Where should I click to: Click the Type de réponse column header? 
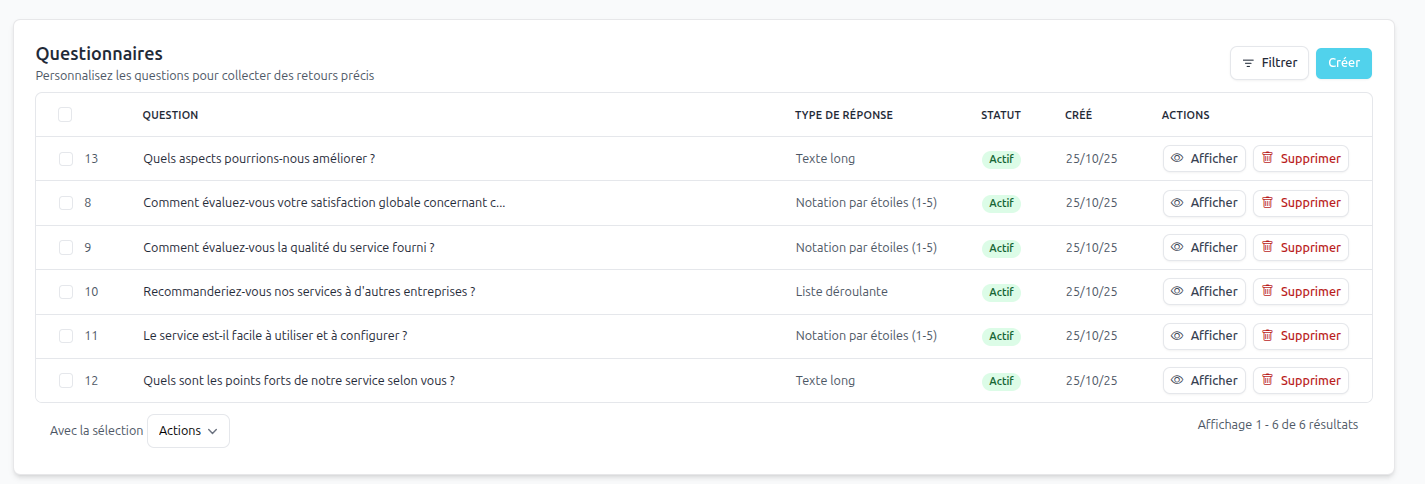843,115
